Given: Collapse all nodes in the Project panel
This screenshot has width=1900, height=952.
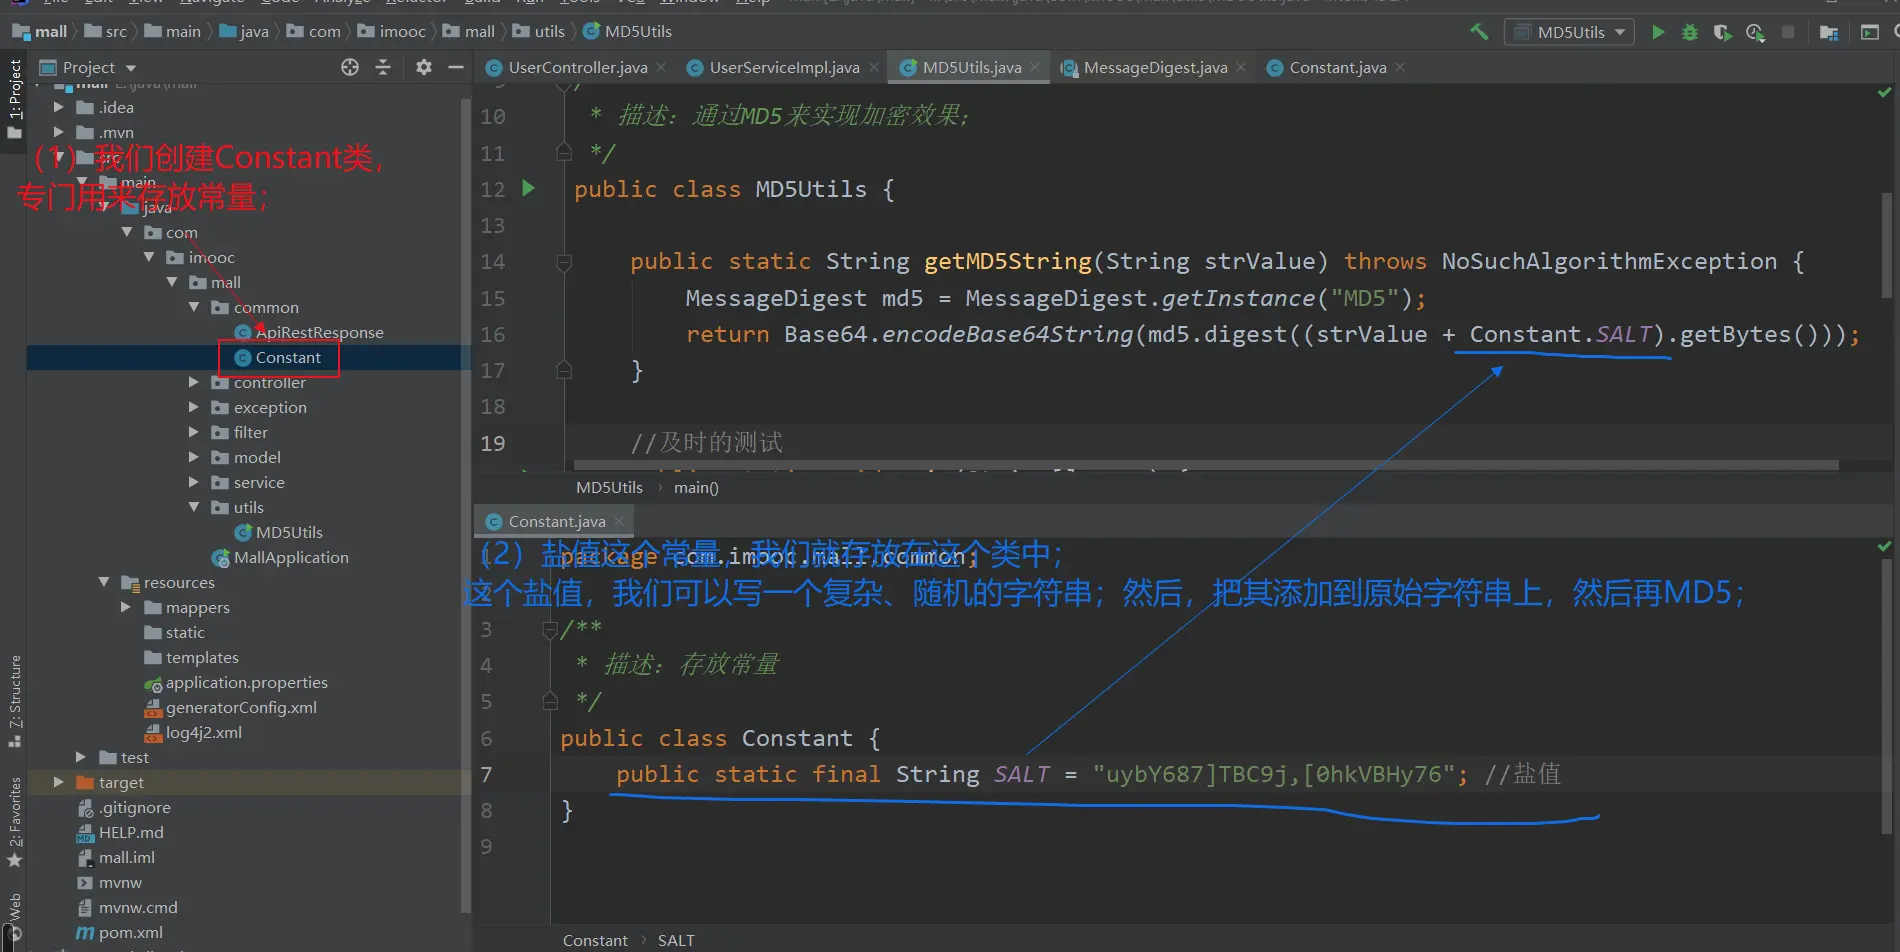Looking at the screenshot, I should (383, 67).
